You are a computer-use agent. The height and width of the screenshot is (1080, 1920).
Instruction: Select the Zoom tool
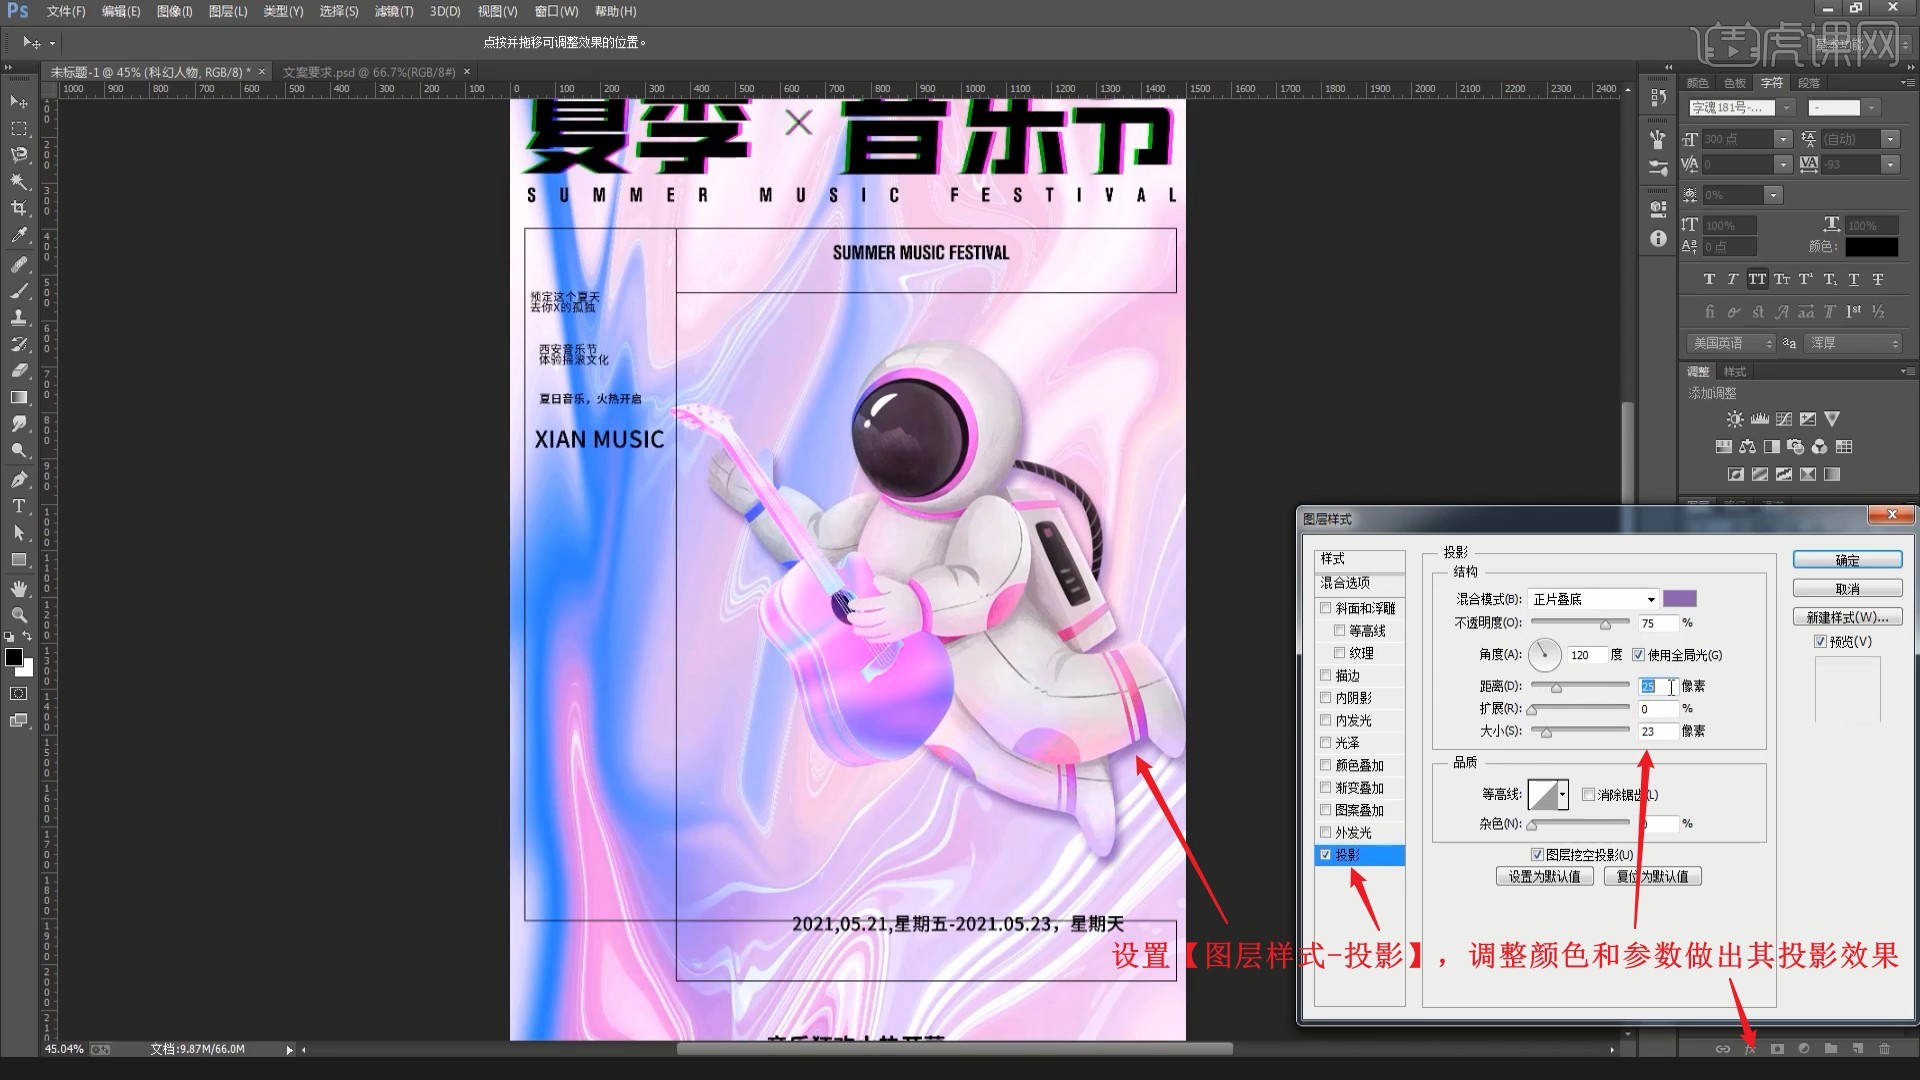[19, 615]
